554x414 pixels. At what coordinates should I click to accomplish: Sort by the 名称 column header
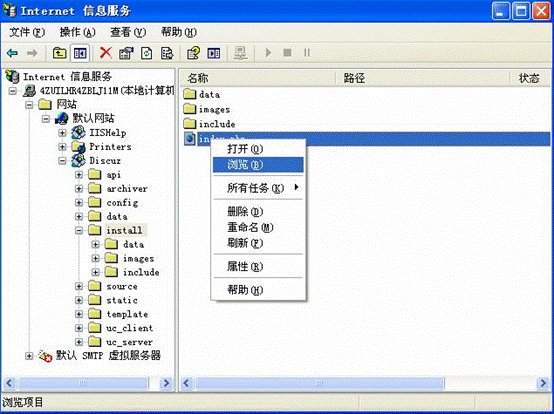pyautogui.click(x=257, y=78)
